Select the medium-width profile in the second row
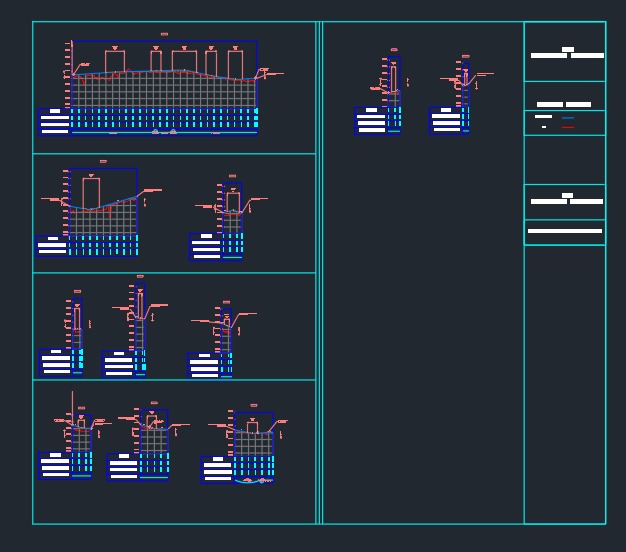The image size is (626, 552). (100, 212)
